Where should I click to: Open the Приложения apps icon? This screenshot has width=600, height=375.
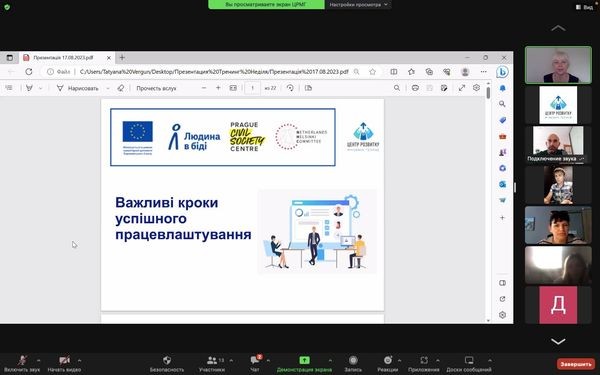click(x=424, y=364)
